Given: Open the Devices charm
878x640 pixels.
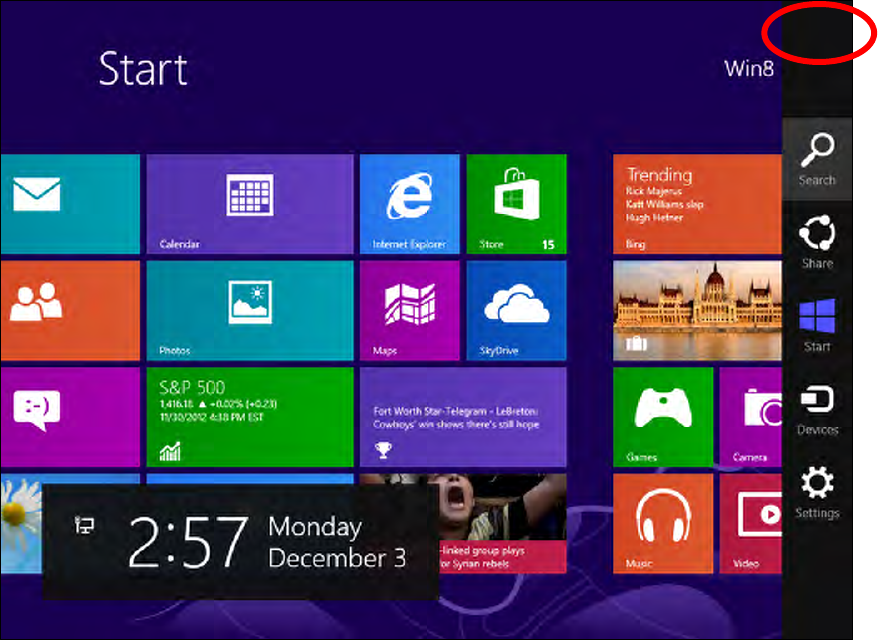Looking at the screenshot, I should (817, 409).
